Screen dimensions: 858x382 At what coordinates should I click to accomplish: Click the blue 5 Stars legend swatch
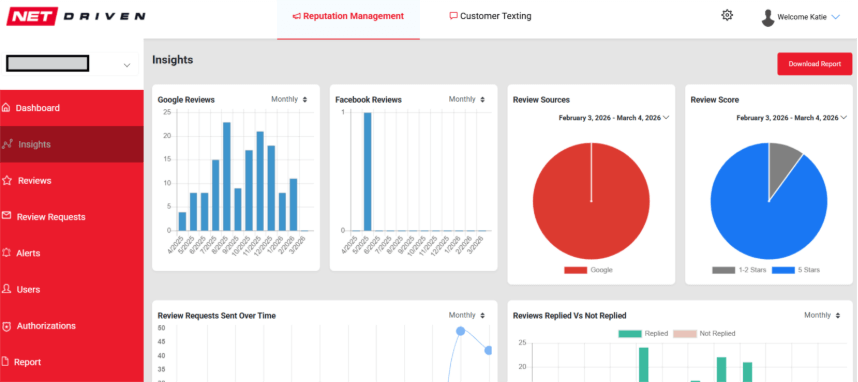783,270
